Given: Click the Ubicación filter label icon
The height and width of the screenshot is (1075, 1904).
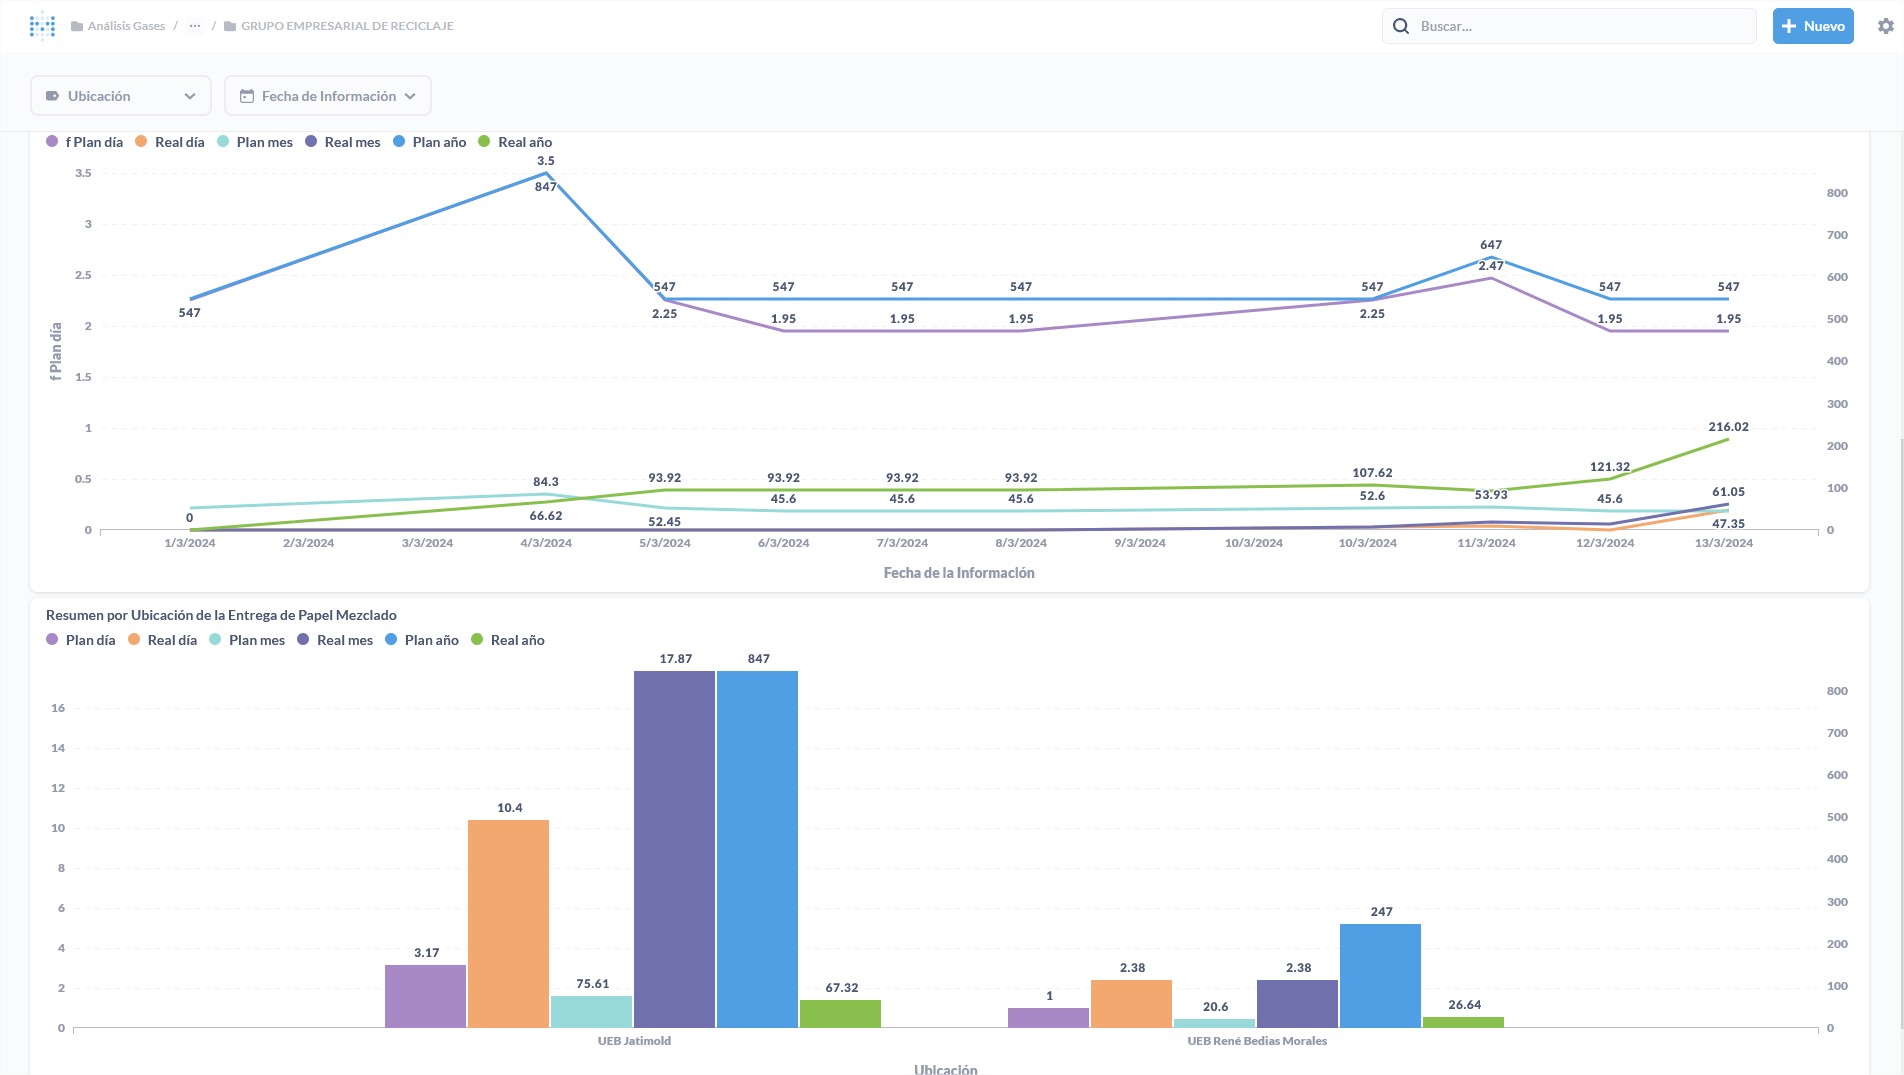Looking at the screenshot, I should pos(52,96).
